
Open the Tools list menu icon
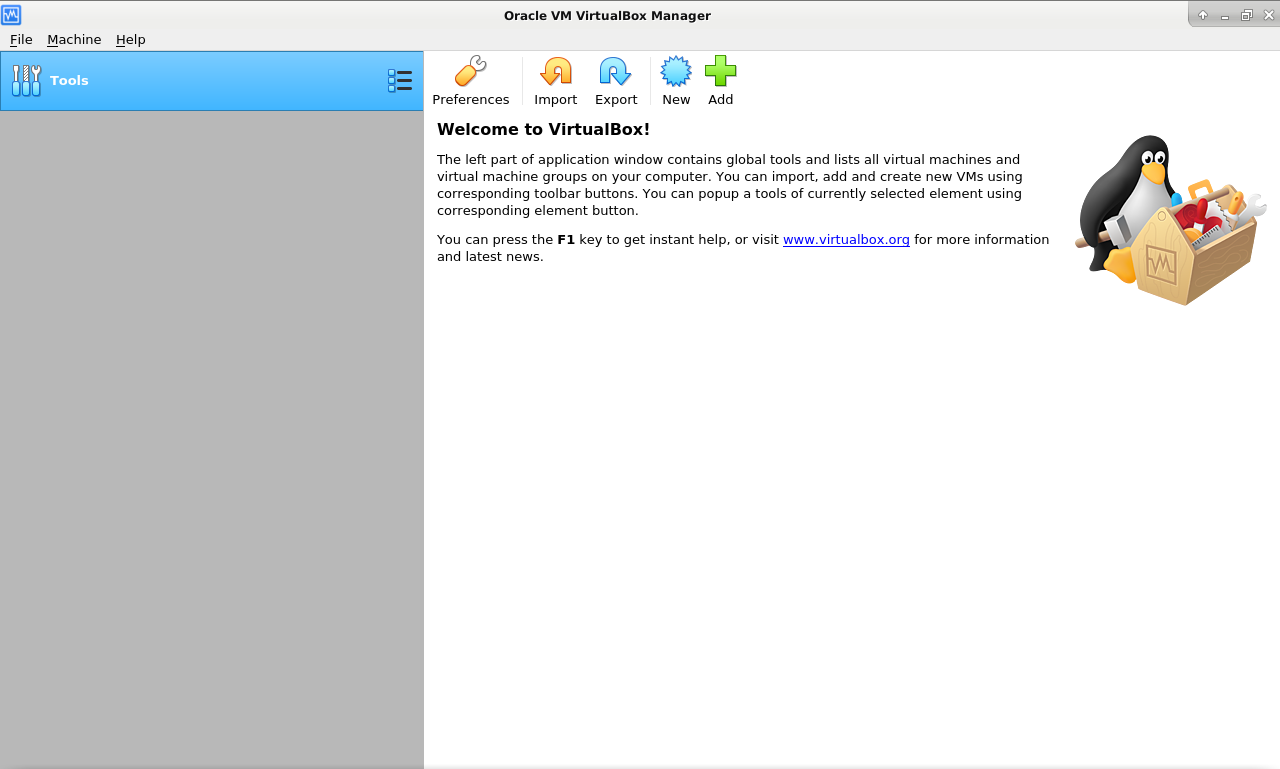coord(400,81)
